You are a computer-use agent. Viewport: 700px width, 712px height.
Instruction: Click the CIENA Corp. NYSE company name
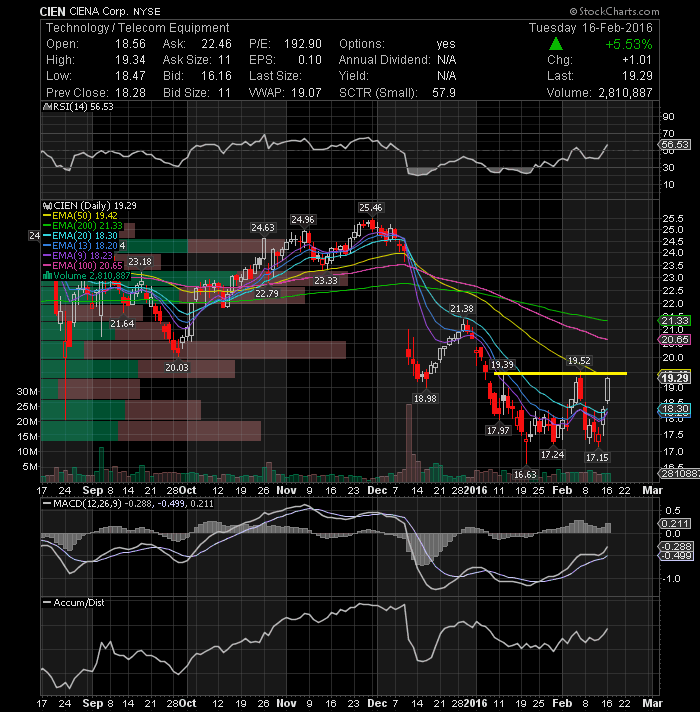click(115, 11)
